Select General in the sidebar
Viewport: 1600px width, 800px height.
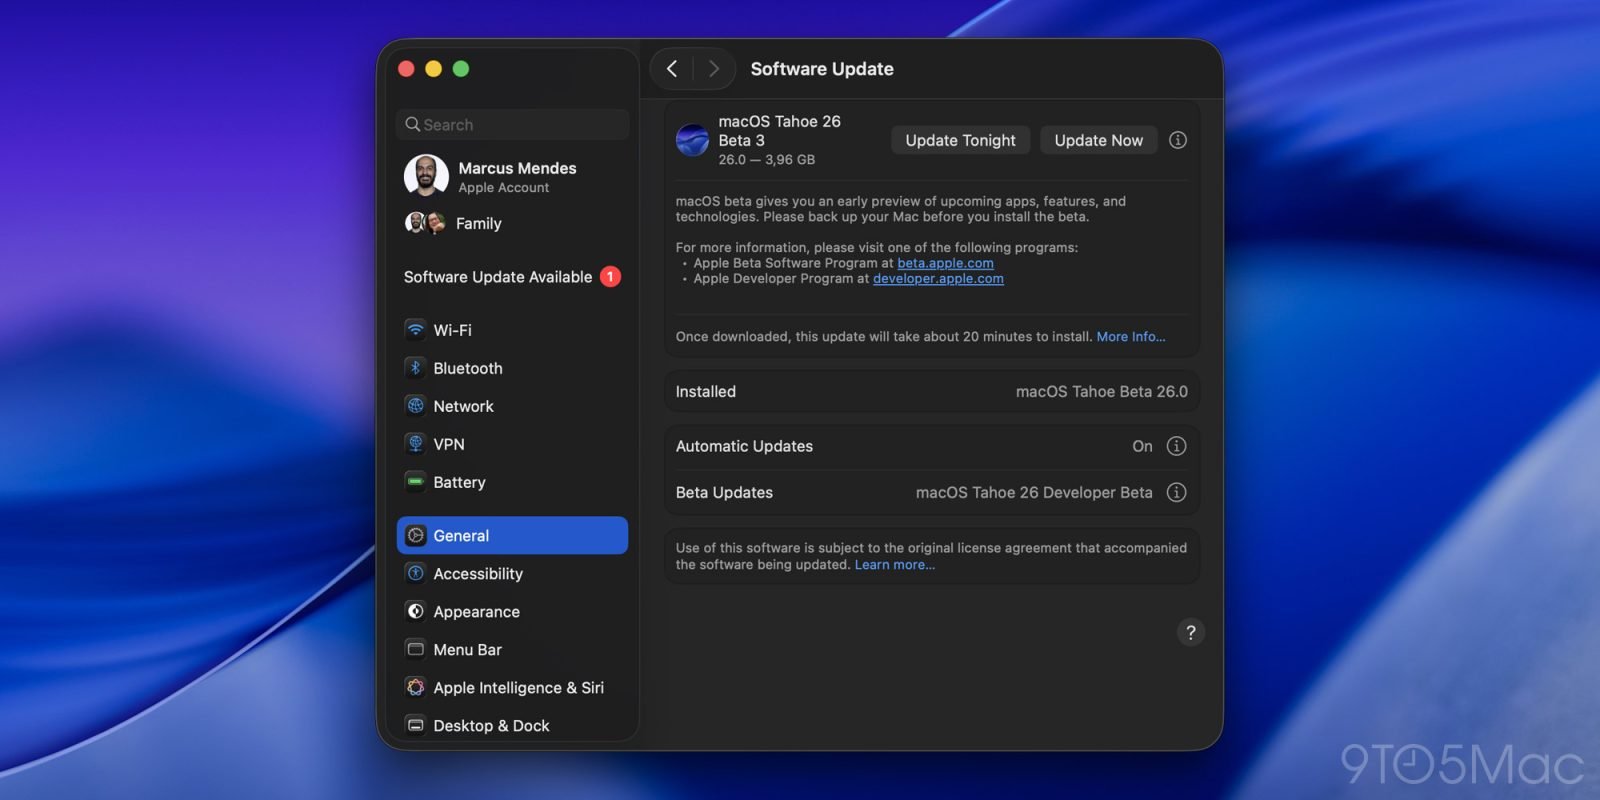512,536
